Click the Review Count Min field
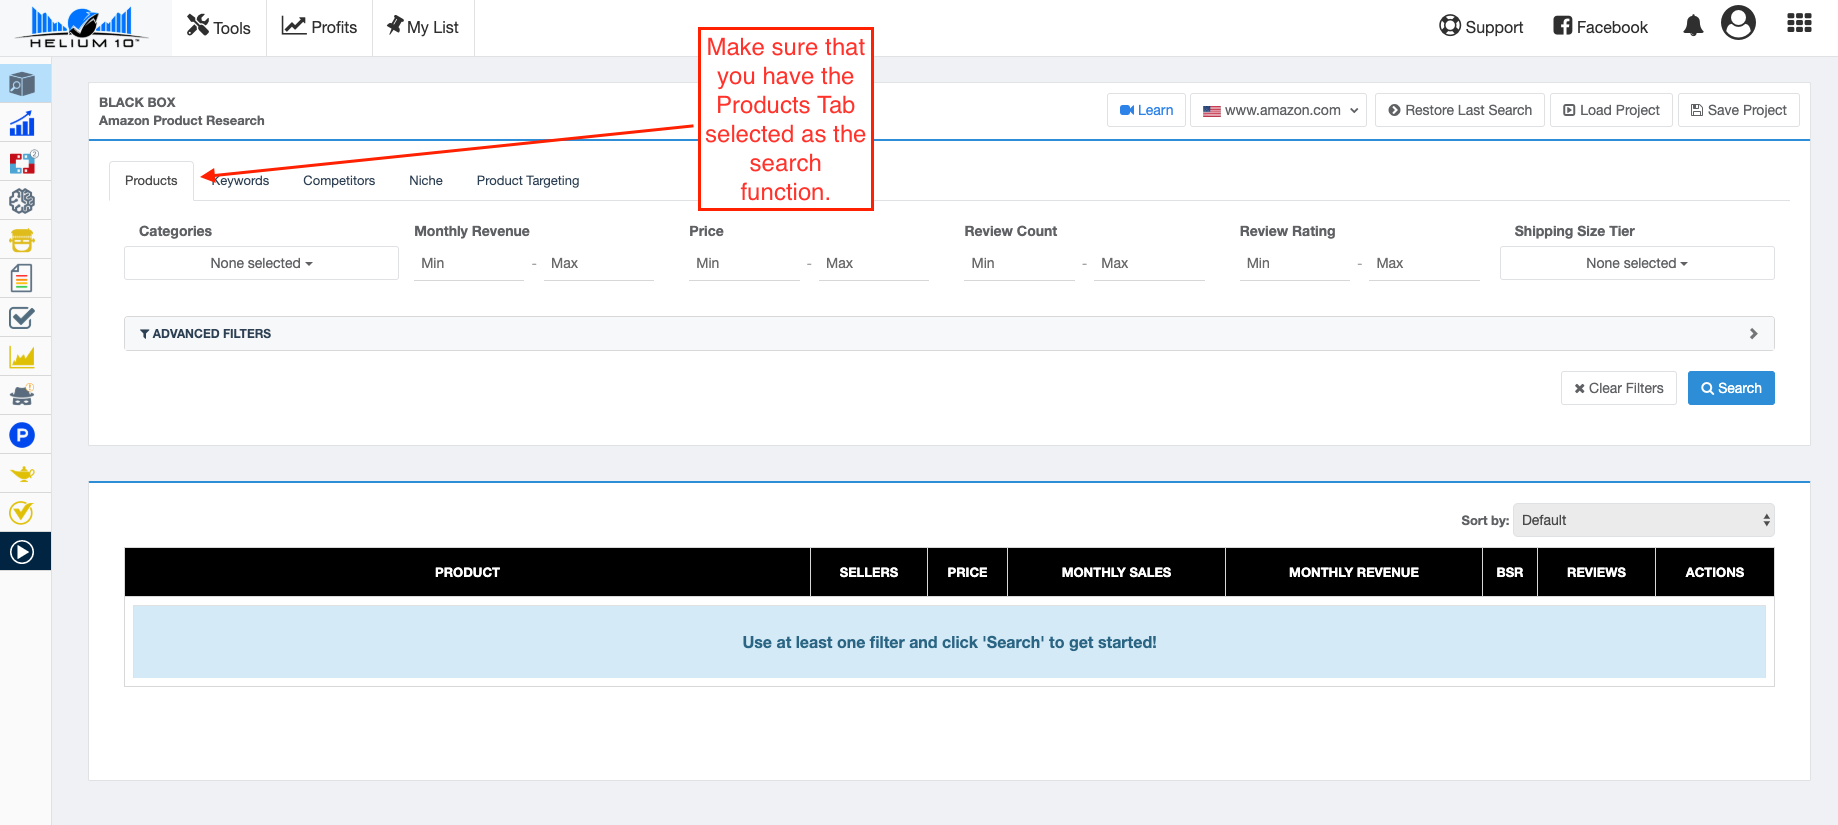Viewport: 1838px width, 825px height. [1019, 263]
